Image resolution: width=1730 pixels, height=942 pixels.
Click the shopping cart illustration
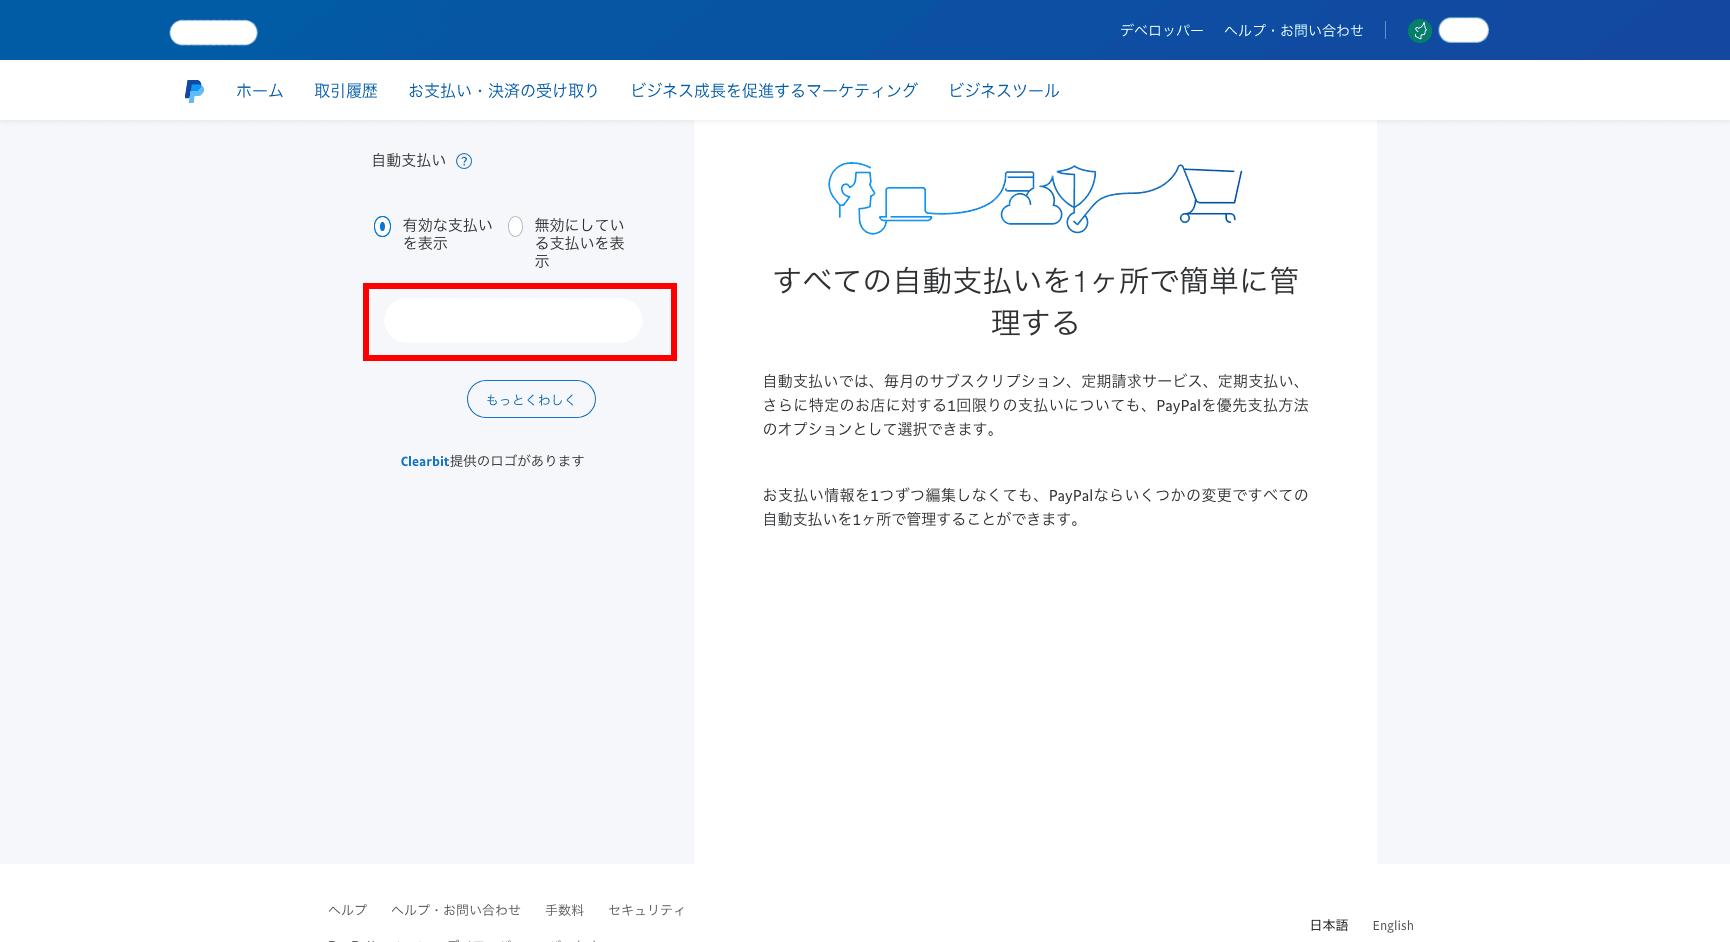tap(1210, 194)
